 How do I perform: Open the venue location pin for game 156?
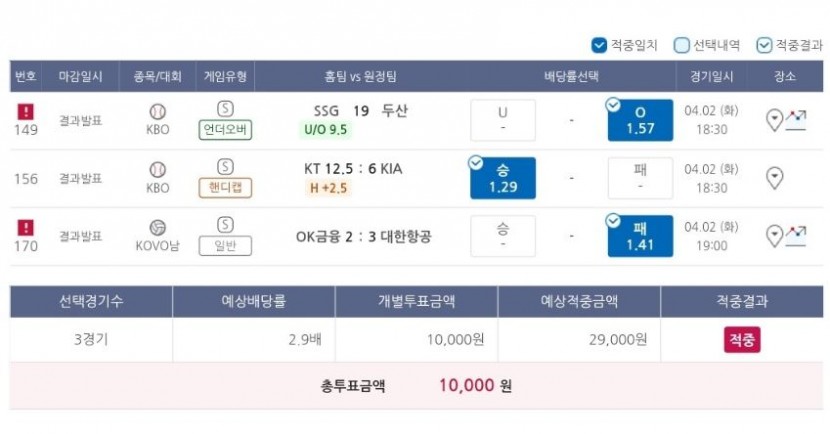pyautogui.click(x=774, y=178)
